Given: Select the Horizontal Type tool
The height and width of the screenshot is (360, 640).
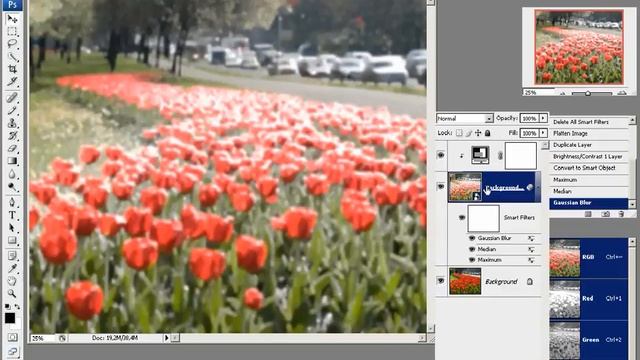Looking at the screenshot, I should click(x=12, y=215).
